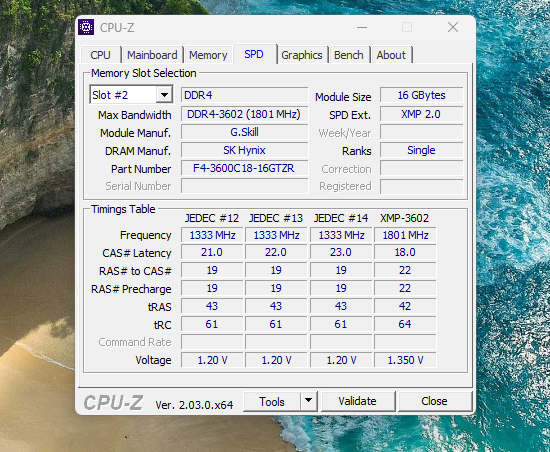Click the empty Registered field
550x452 pixels.
click(x=421, y=187)
